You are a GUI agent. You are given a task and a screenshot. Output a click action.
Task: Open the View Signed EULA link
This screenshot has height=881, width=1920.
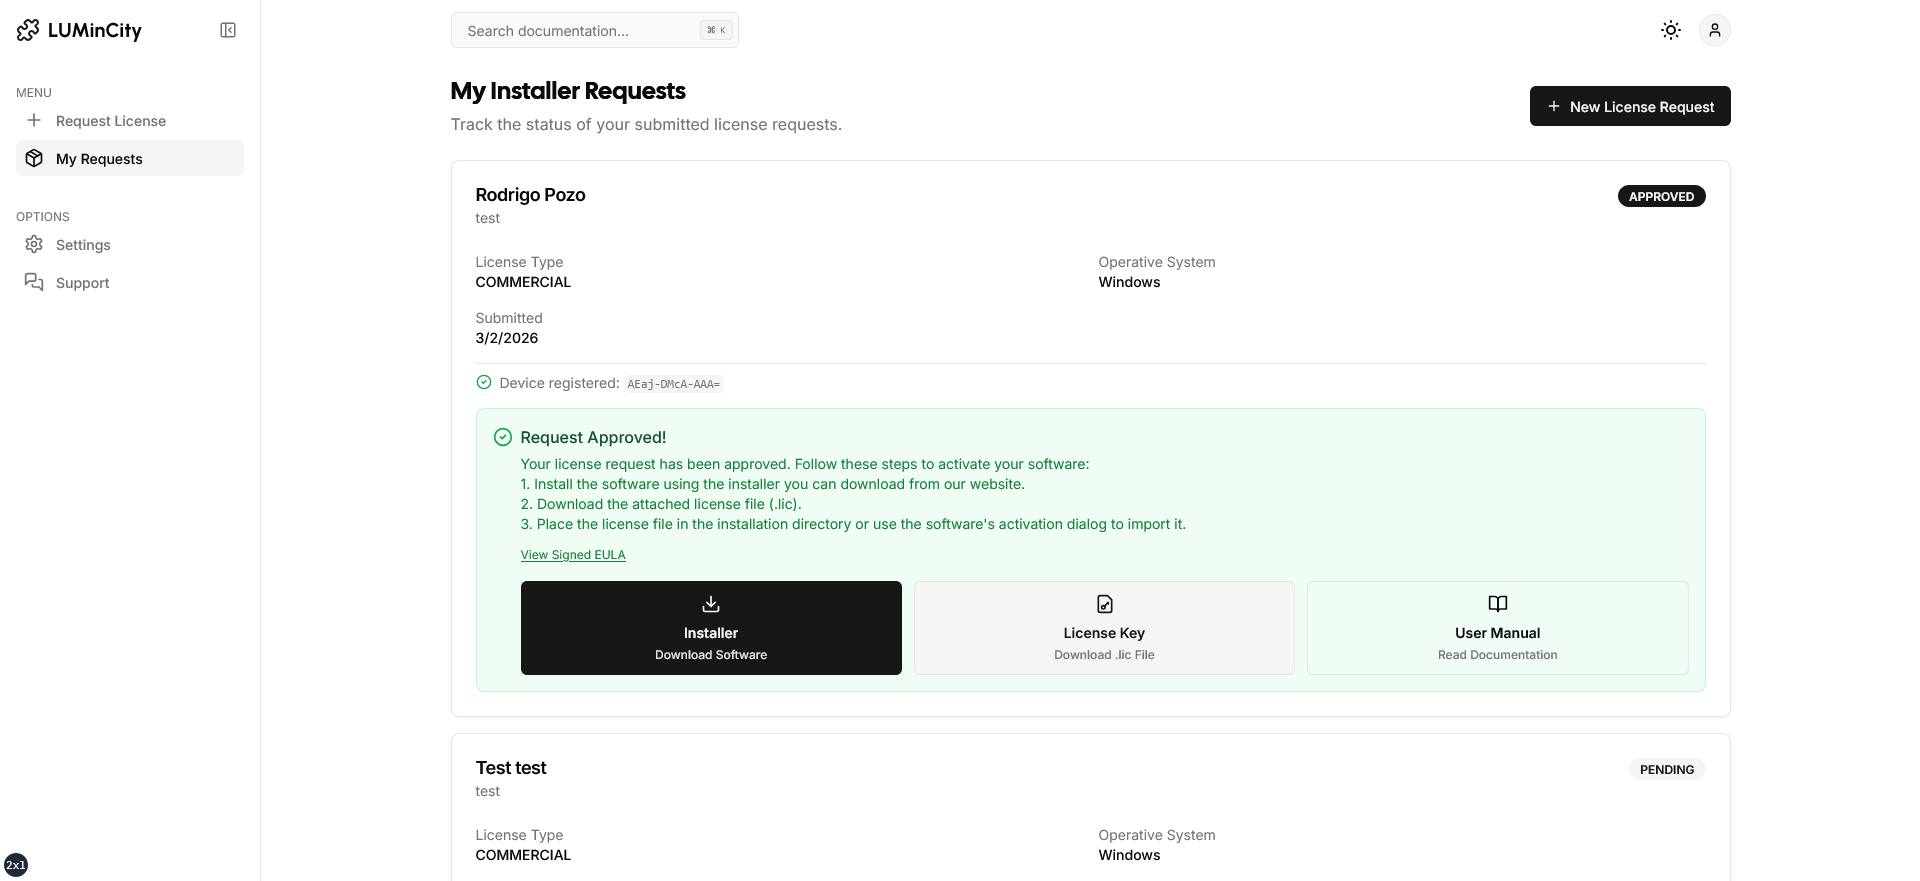coord(573,555)
